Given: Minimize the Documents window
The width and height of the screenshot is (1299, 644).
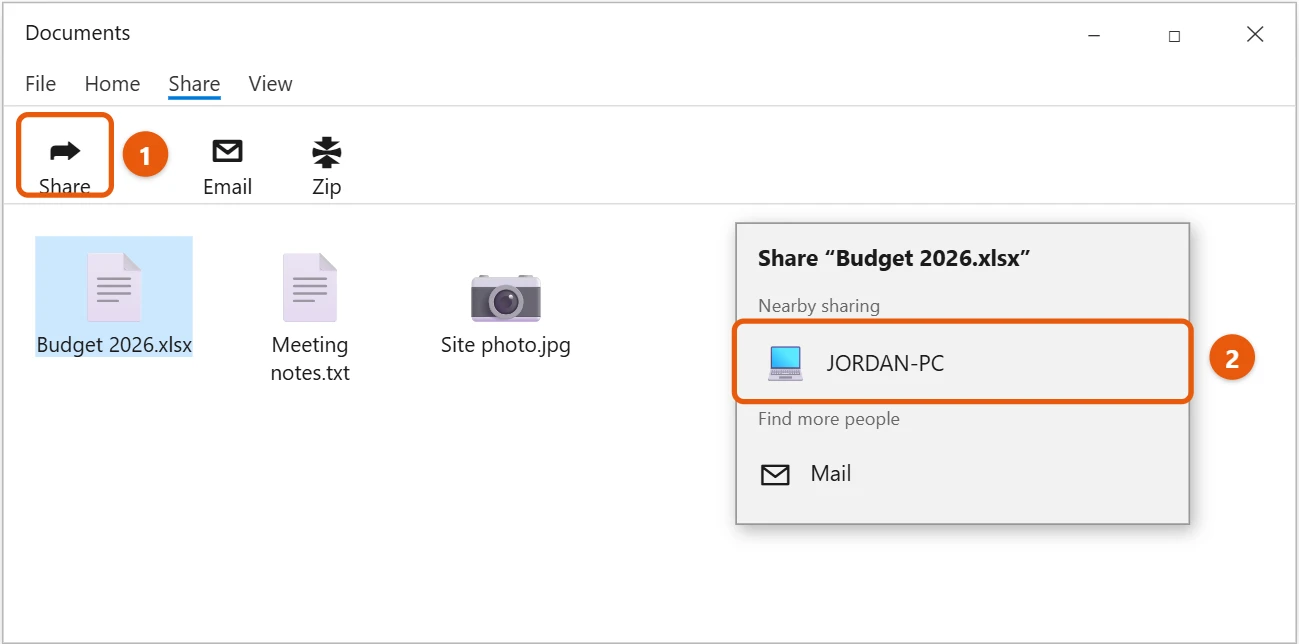Looking at the screenshot, I should tap(1094, 35).
